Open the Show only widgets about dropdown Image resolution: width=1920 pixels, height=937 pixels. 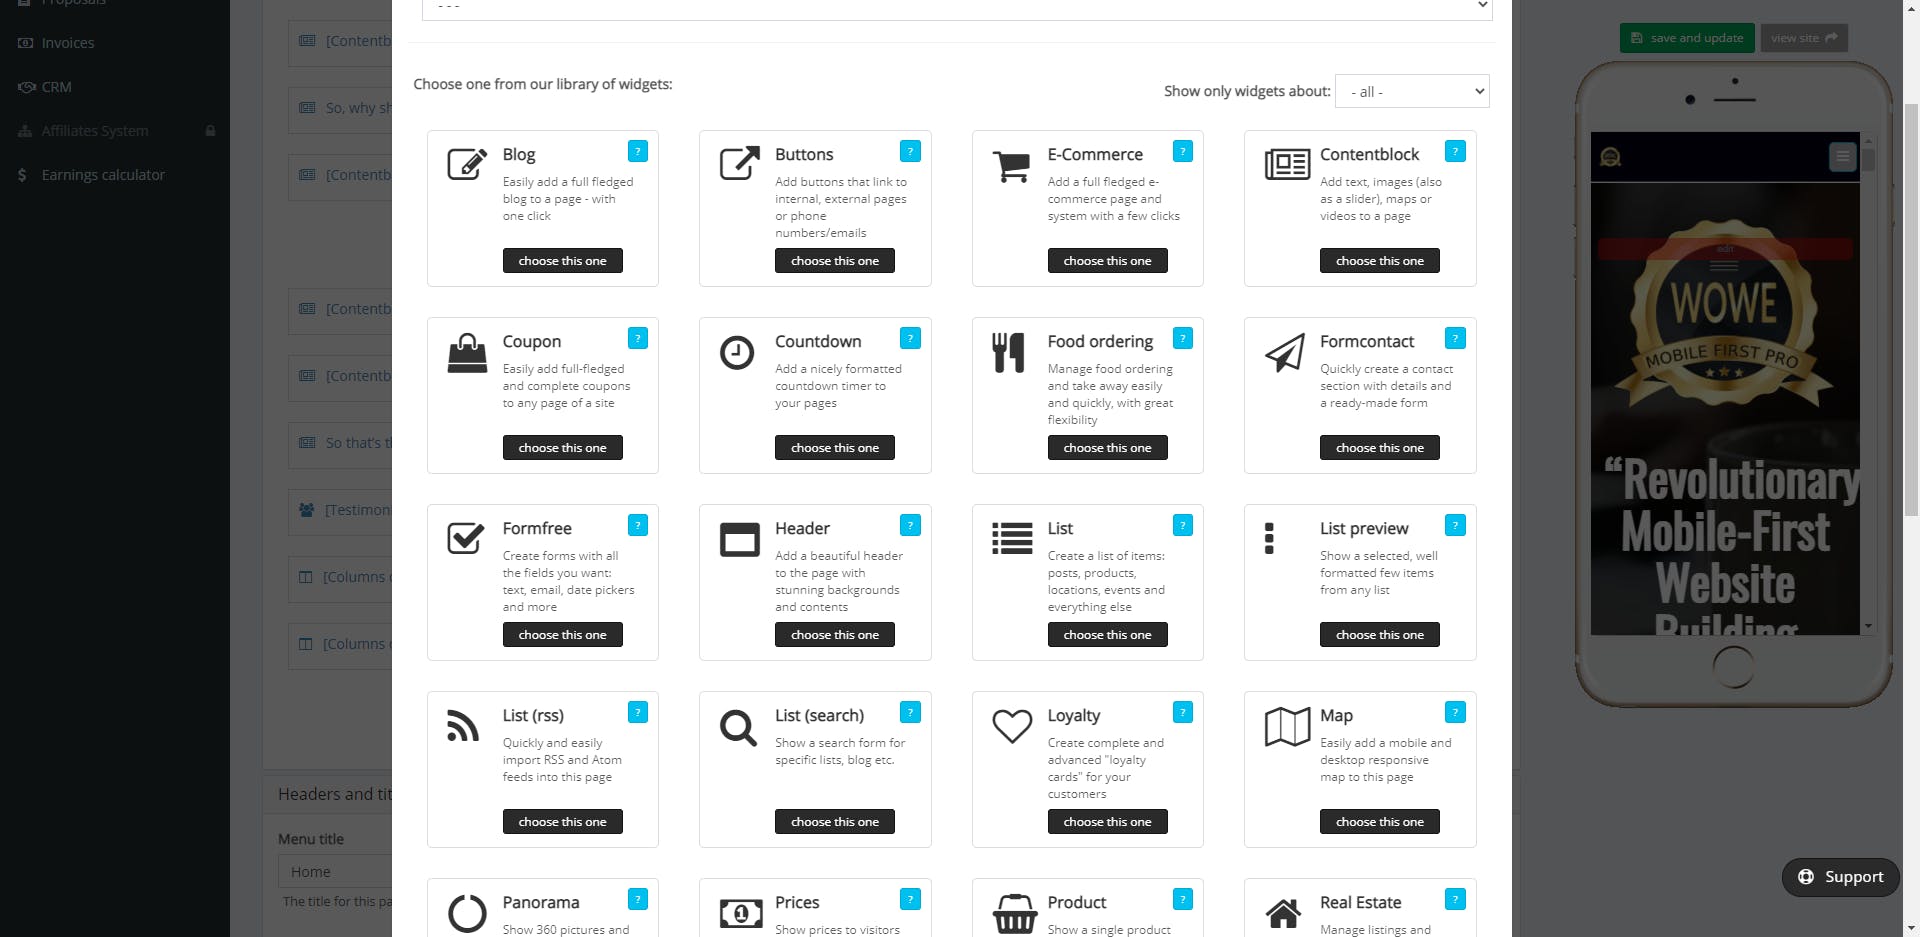(x=1411, y=91)
